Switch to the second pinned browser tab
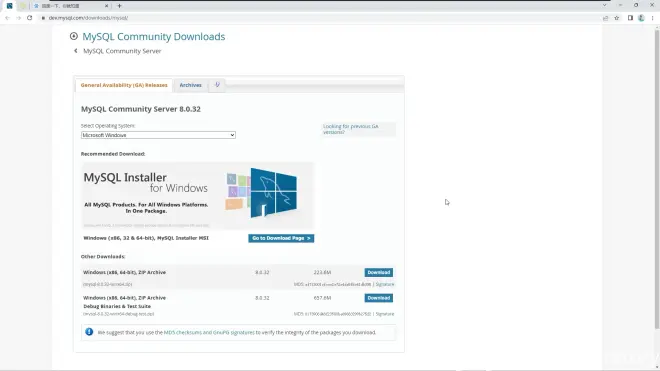Viewport: 660px width, 371px height. [23, 6]
